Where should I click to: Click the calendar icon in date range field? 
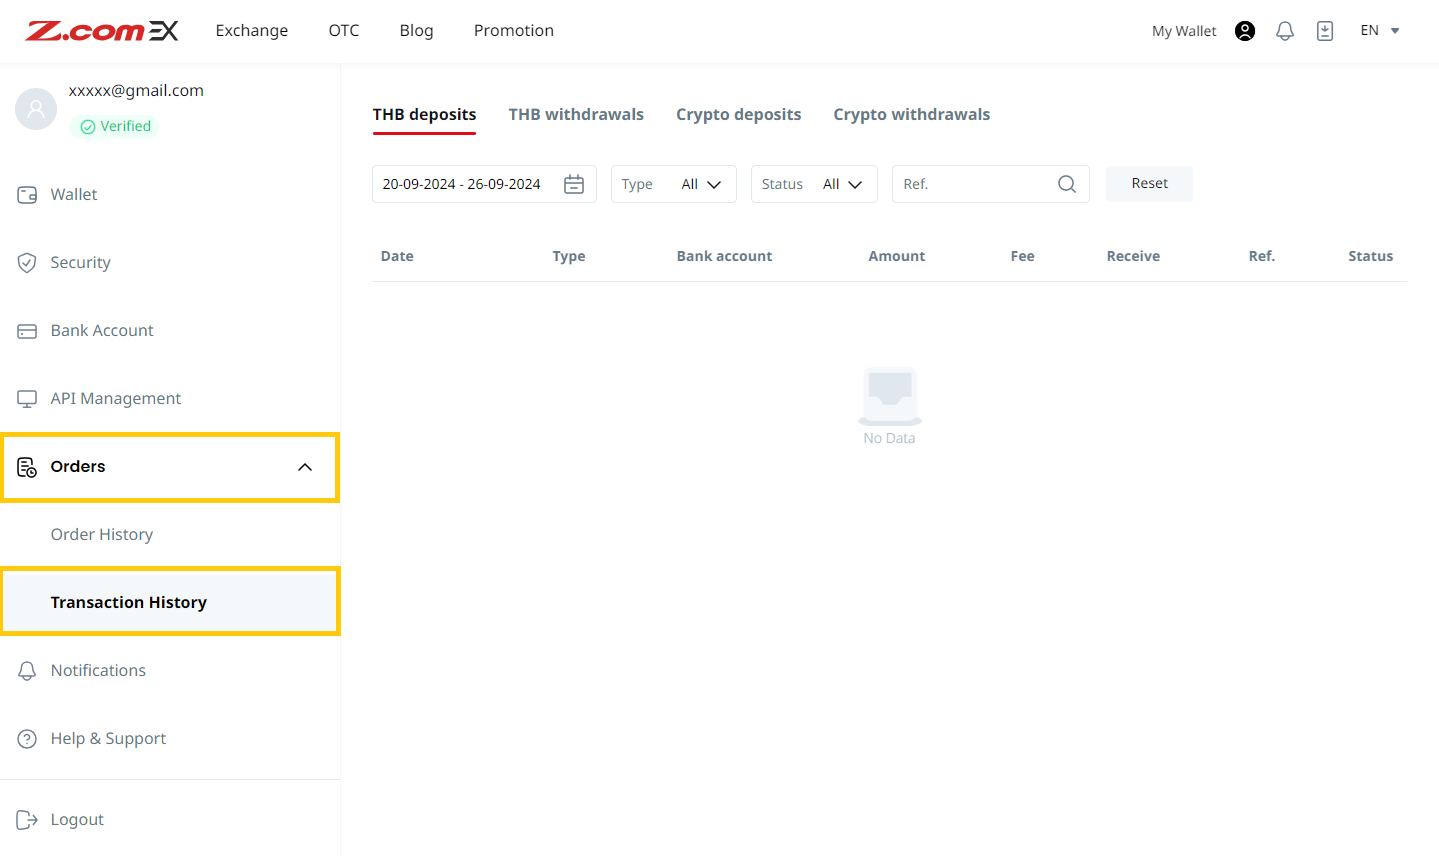(574, 184)
